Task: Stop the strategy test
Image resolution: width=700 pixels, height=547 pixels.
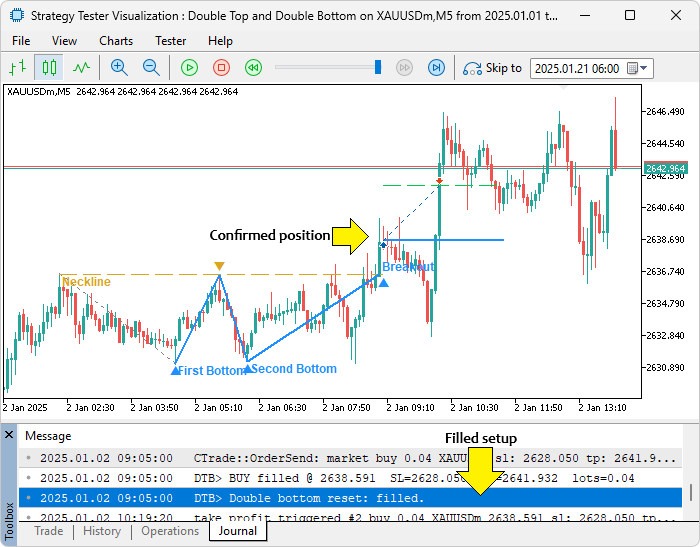Action: [221, 68]
